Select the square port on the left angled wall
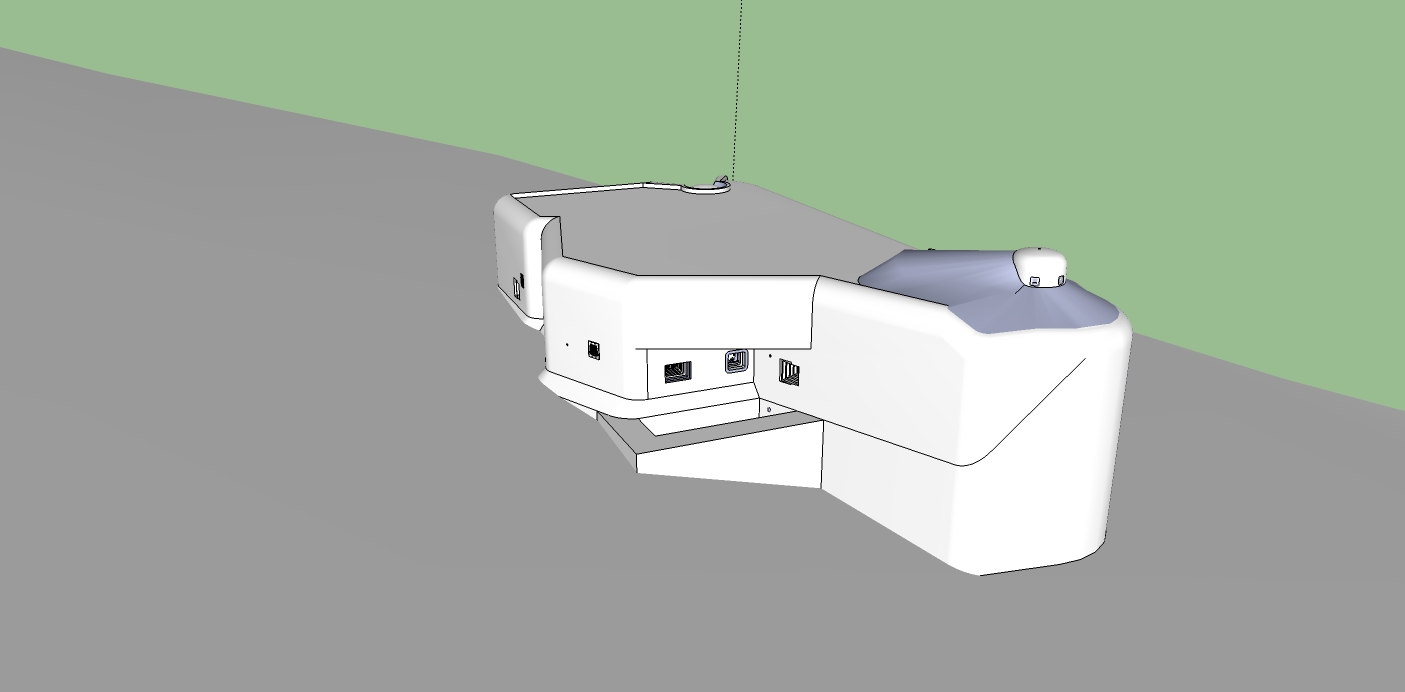This screenshot has width=1405, height=692. click(594, 349)
